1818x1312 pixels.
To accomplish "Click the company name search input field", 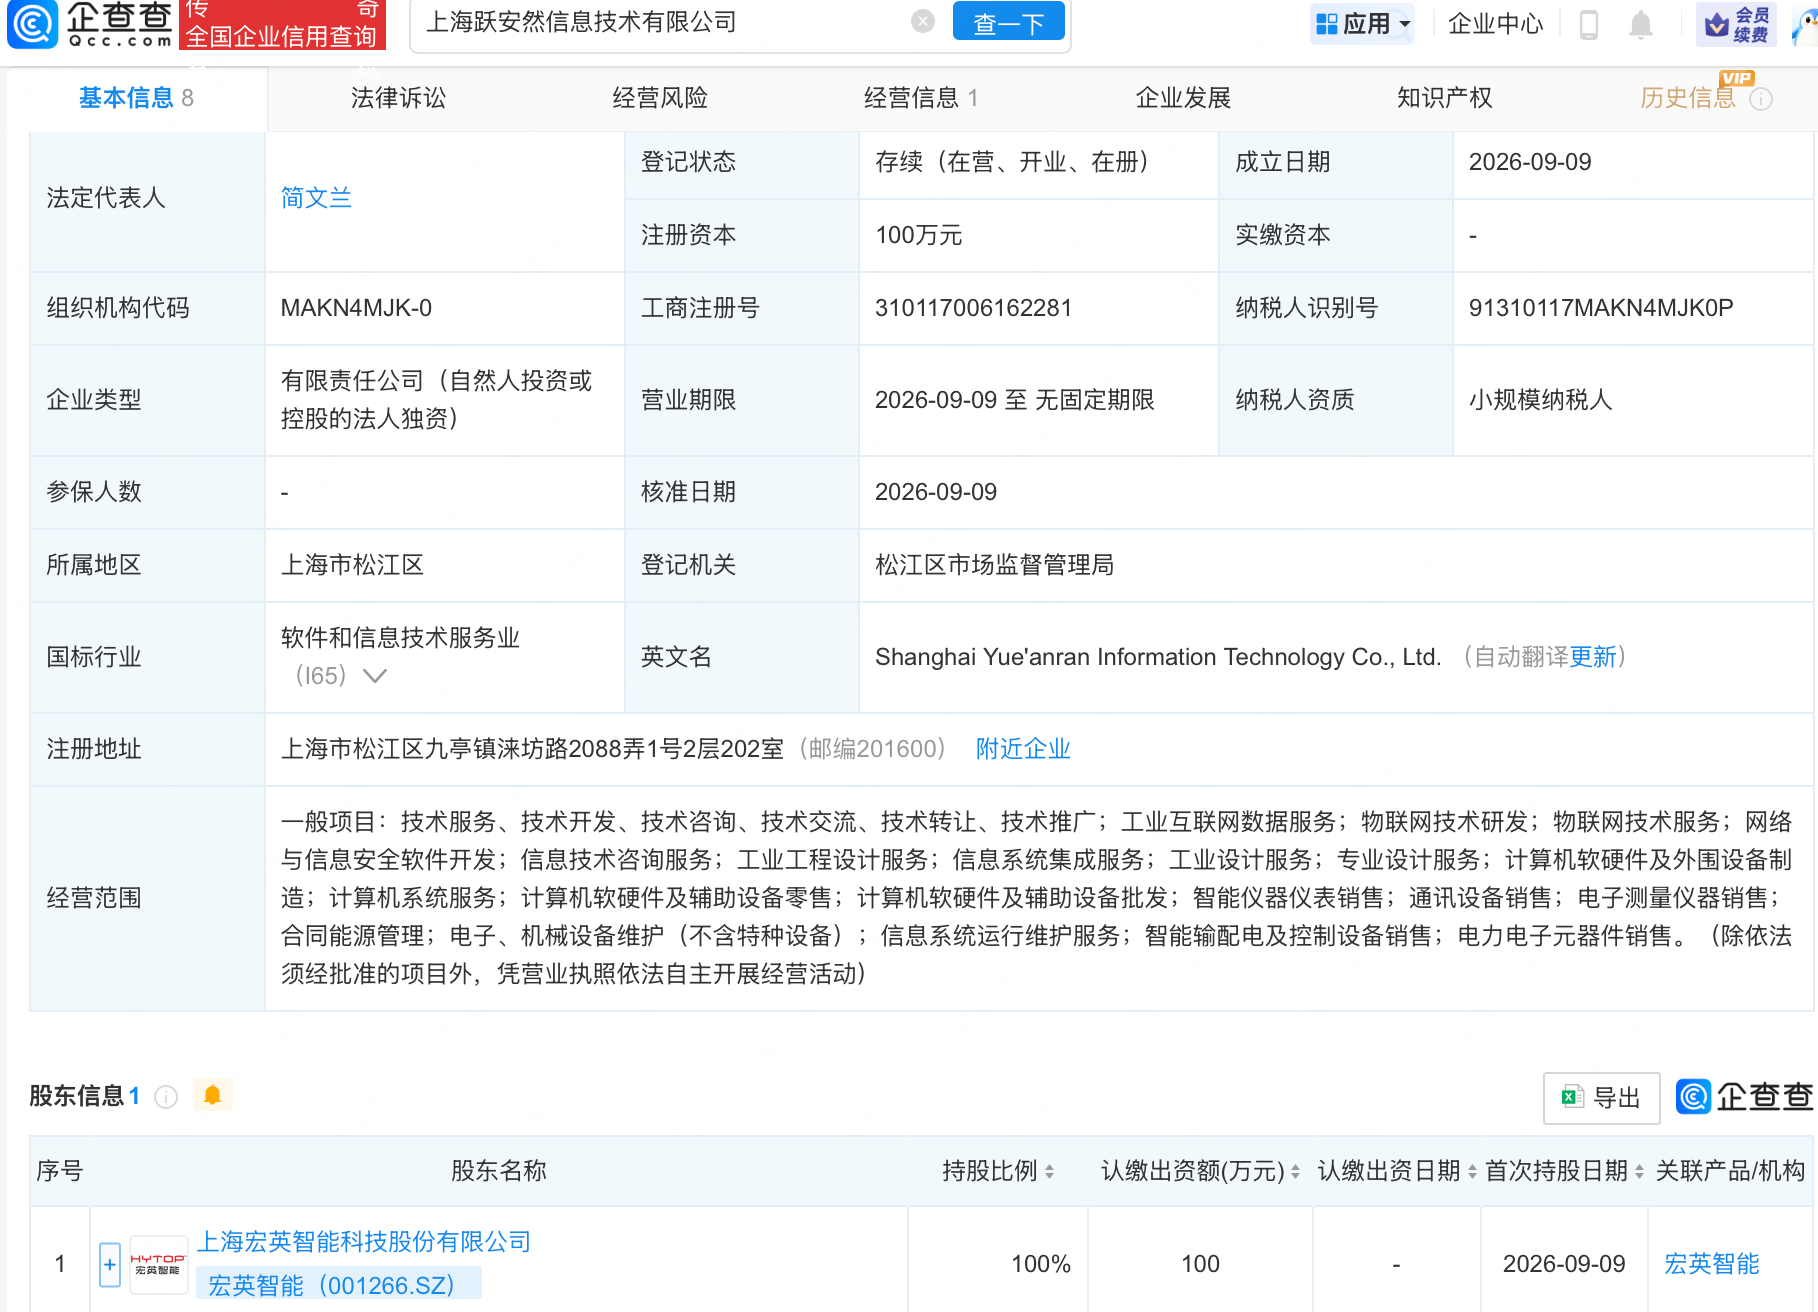I will [x=660, y=22].
